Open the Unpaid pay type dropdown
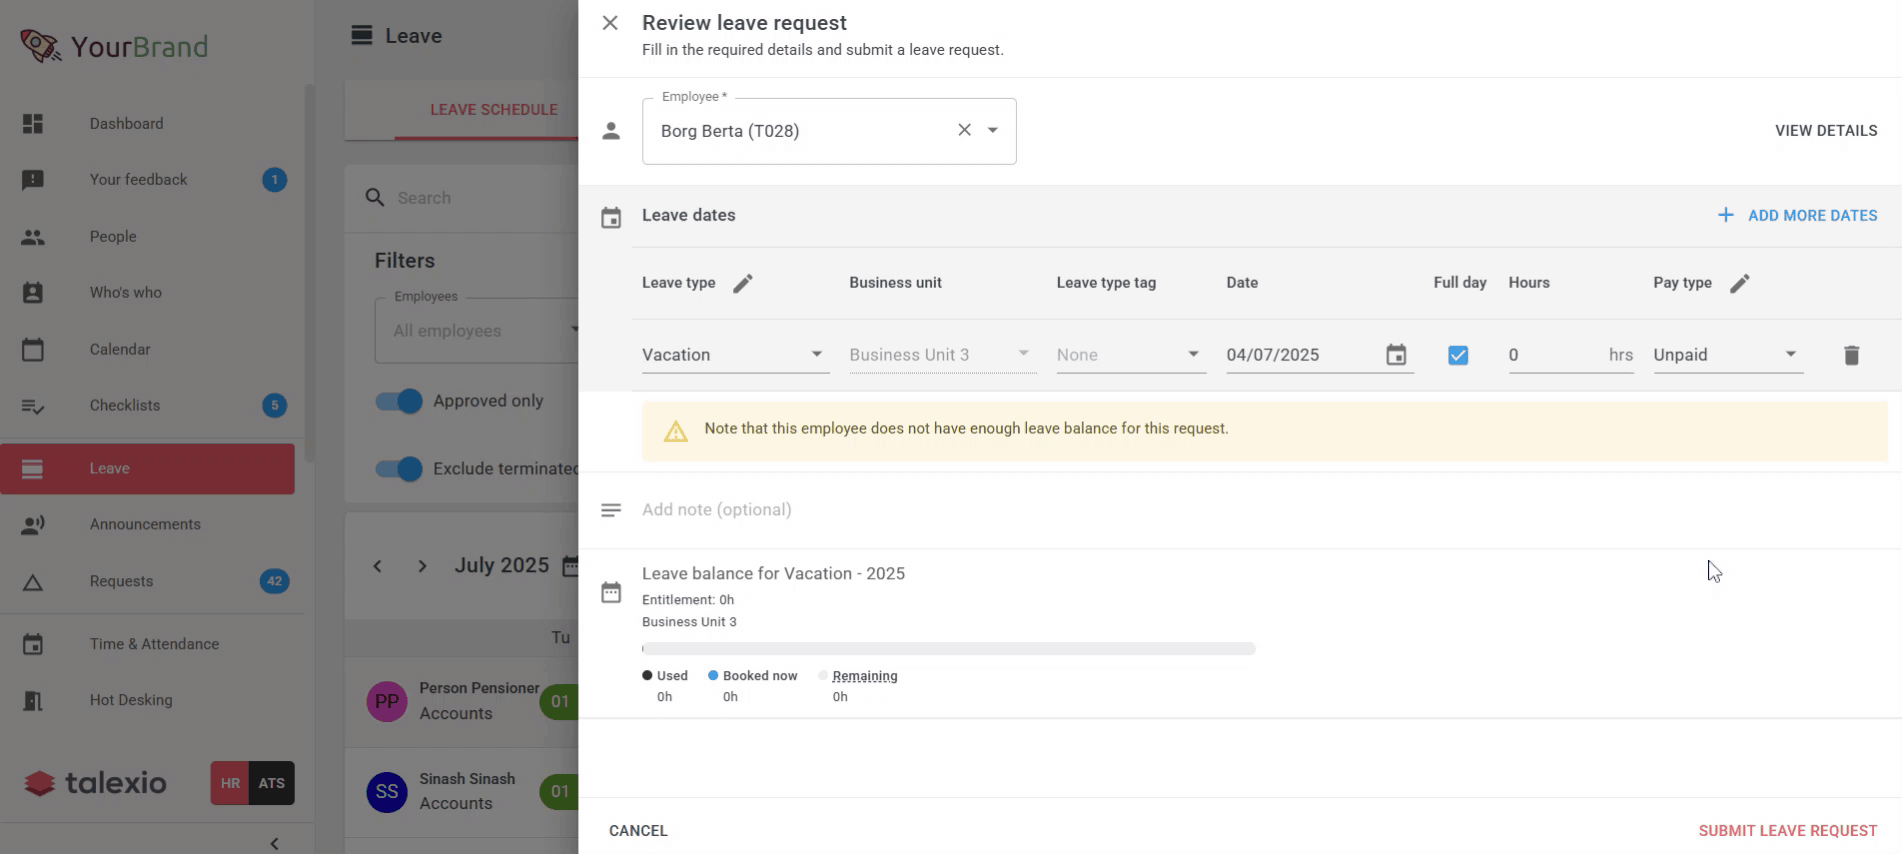Viewport: 1902px width, 854px height. pyautogui.click(x=1727, y=355)
